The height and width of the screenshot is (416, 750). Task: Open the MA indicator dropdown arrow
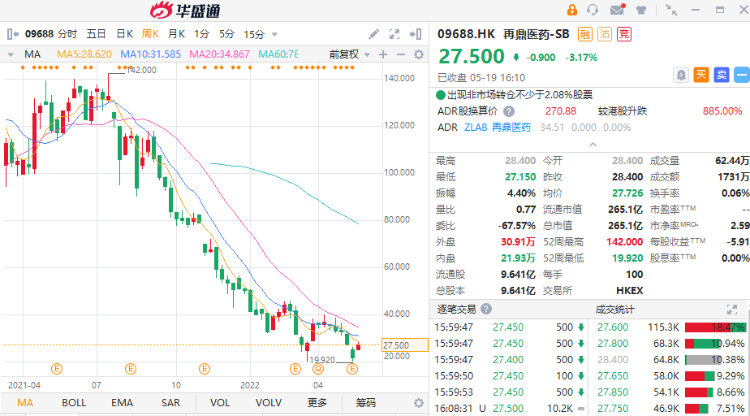click(11, 55)
